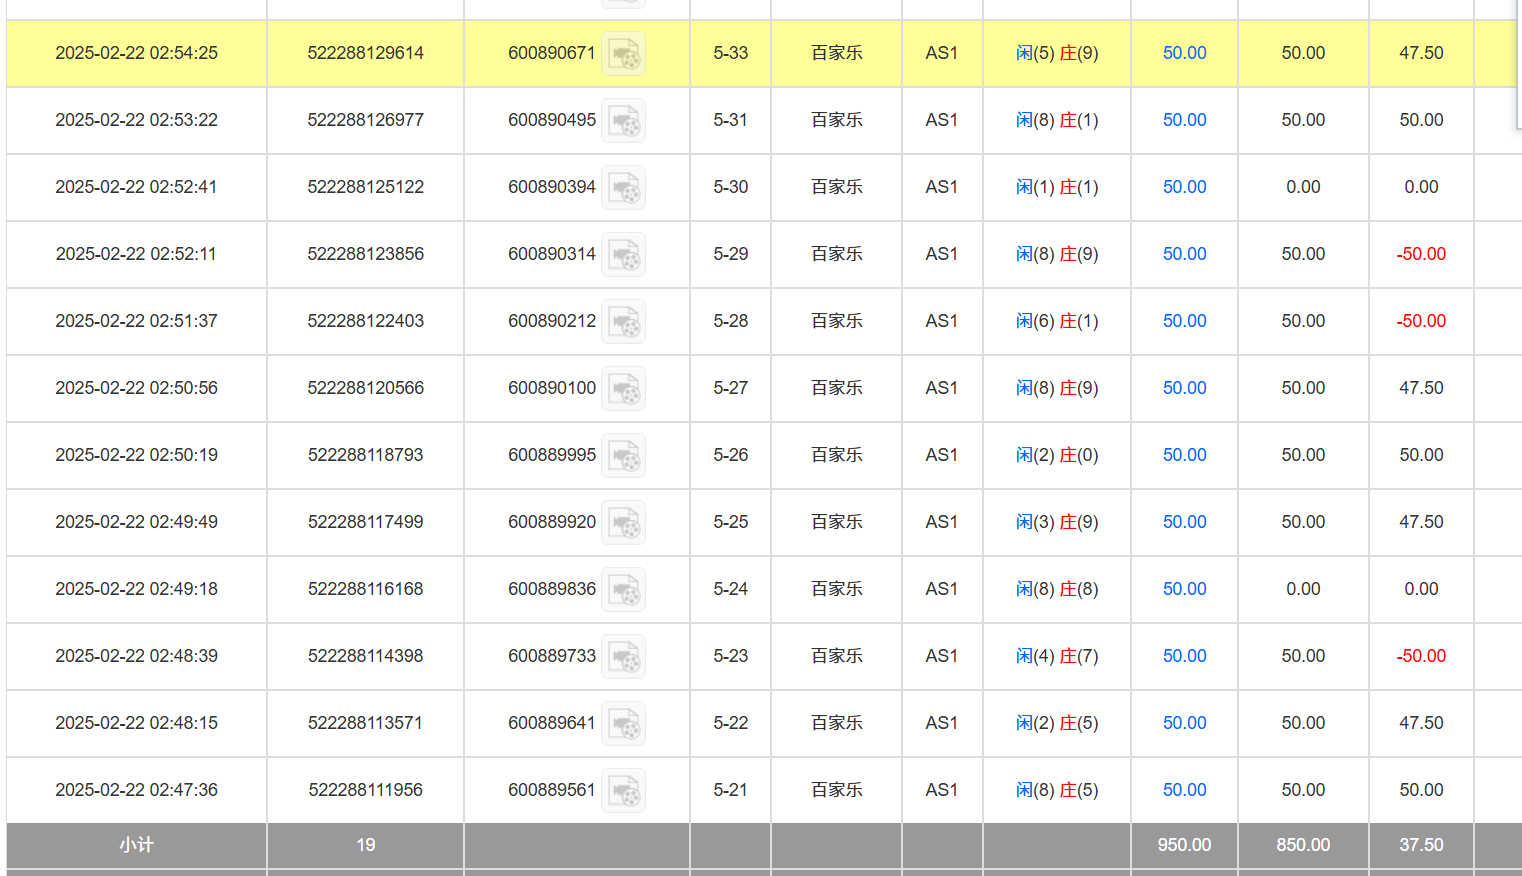Click blue 50.00 amount in round 5-21 row
1522x876 pixels.
(1184, 790)
